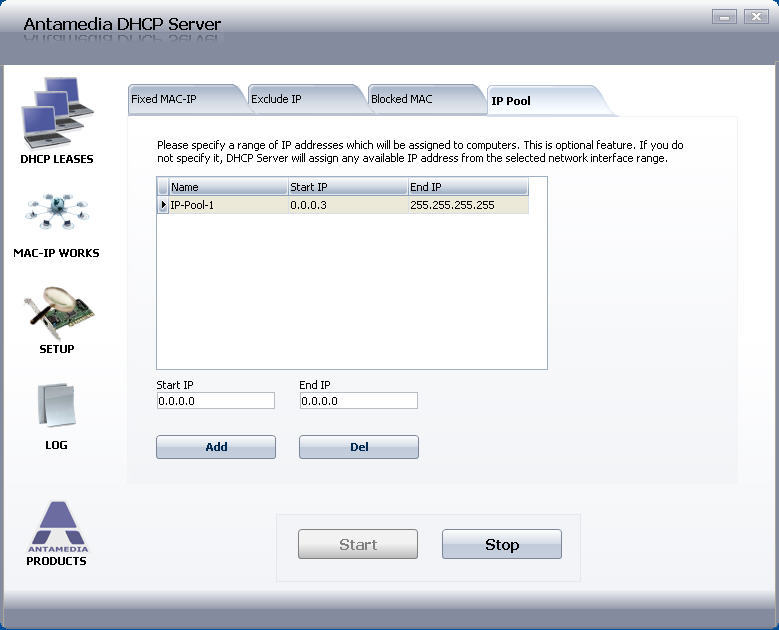Click the greyed-out Start button
Viewport: 779px width, 630px height.
click(x=358, y=545)
